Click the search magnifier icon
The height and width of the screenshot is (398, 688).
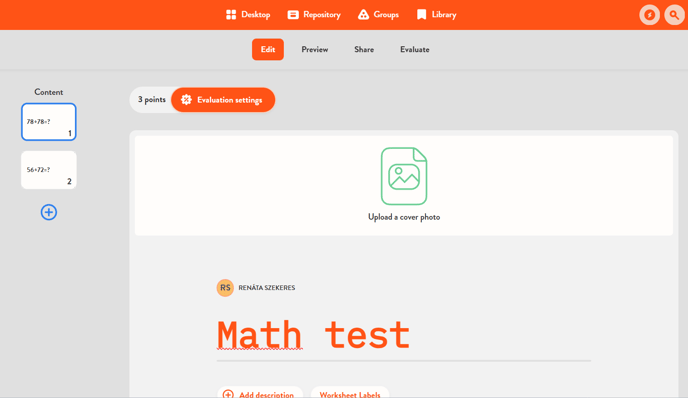[674, 15]
